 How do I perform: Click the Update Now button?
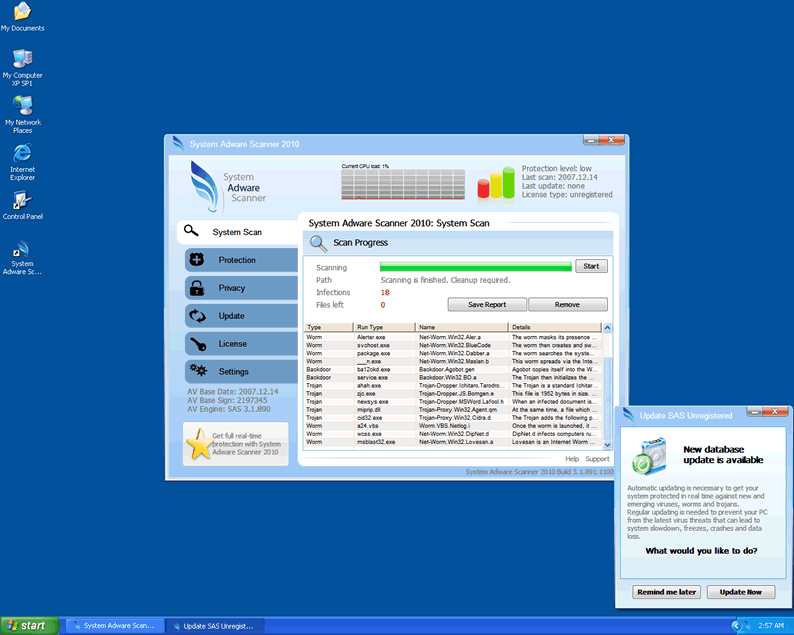740,592
